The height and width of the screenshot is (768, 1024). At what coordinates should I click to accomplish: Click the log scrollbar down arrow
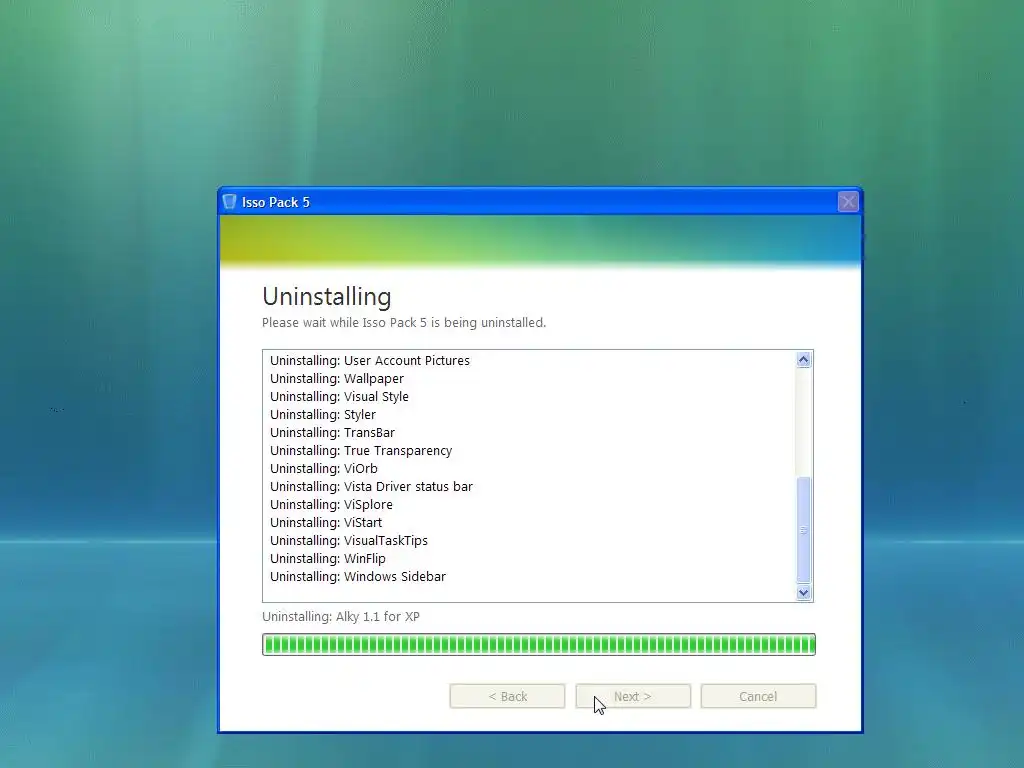point(804,592)
